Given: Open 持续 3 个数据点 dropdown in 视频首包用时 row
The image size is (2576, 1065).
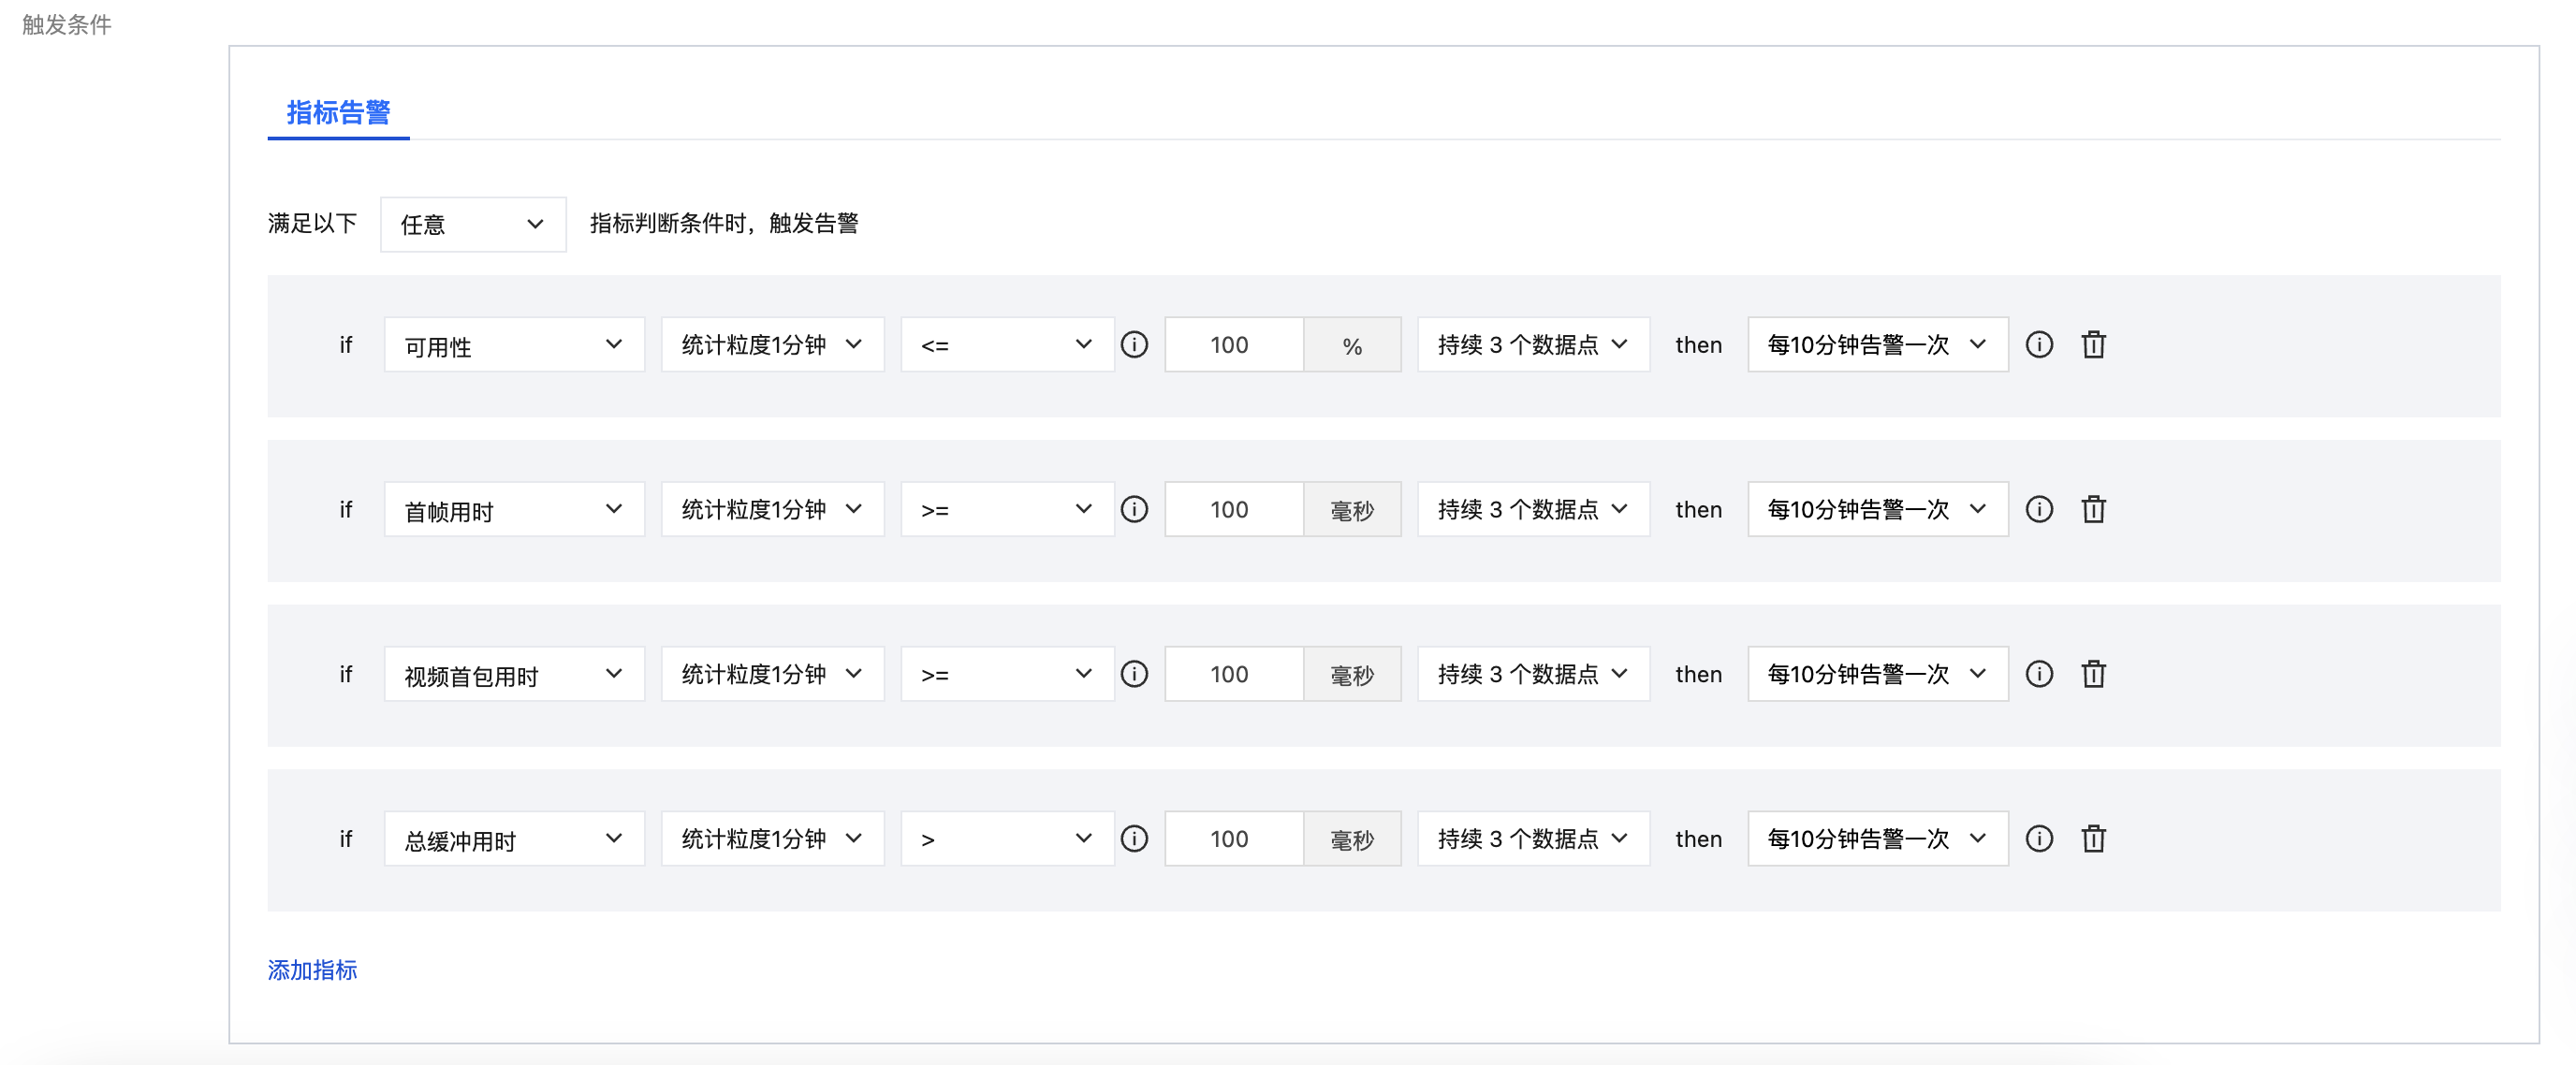Looking at the screenshot, I should (1533, 674).
